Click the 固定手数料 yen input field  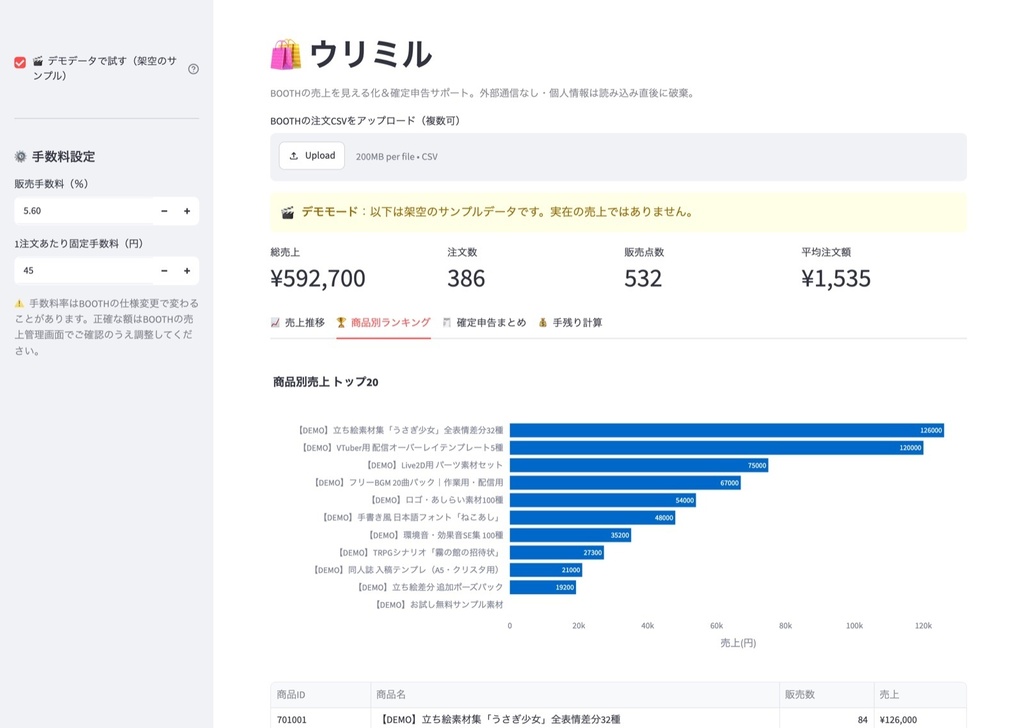click(x=84, y=270)
